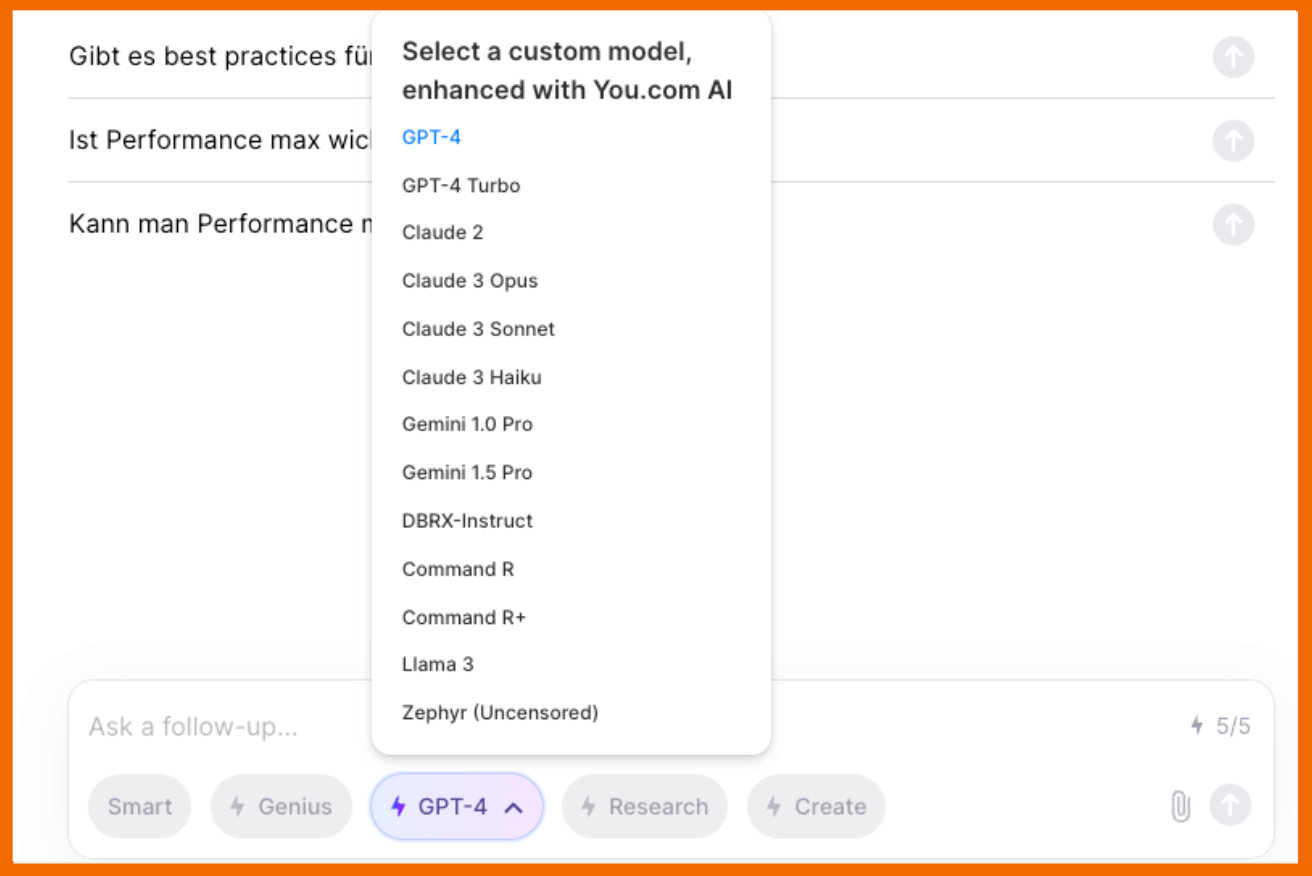
Task: Select GPT-4 Turbo from model list
Action: [461, 185]
